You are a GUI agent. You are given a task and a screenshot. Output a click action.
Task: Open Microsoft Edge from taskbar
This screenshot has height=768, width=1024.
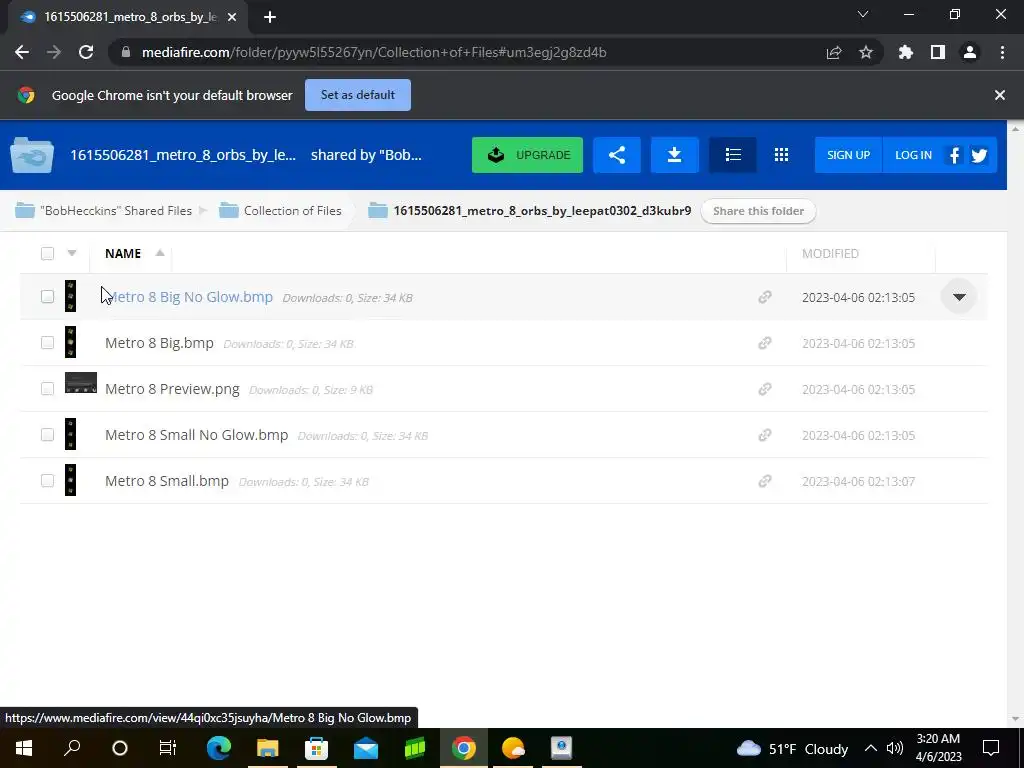click(x=219, y=748)
